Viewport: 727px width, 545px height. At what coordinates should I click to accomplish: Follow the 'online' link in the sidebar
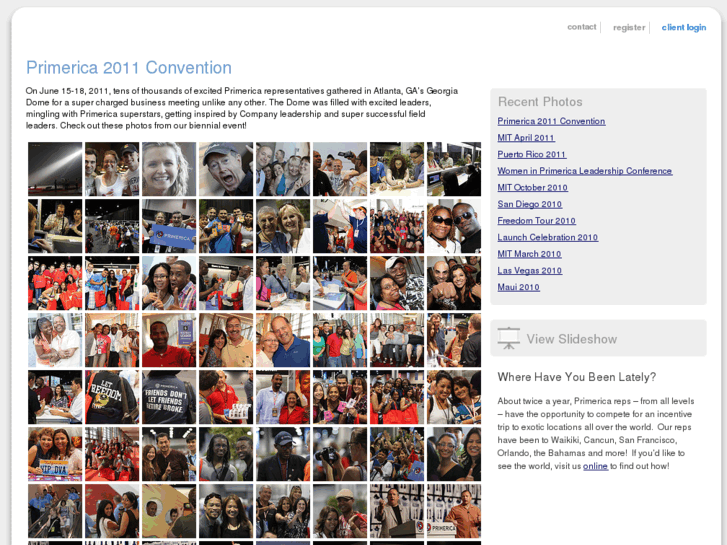point(595,466)
